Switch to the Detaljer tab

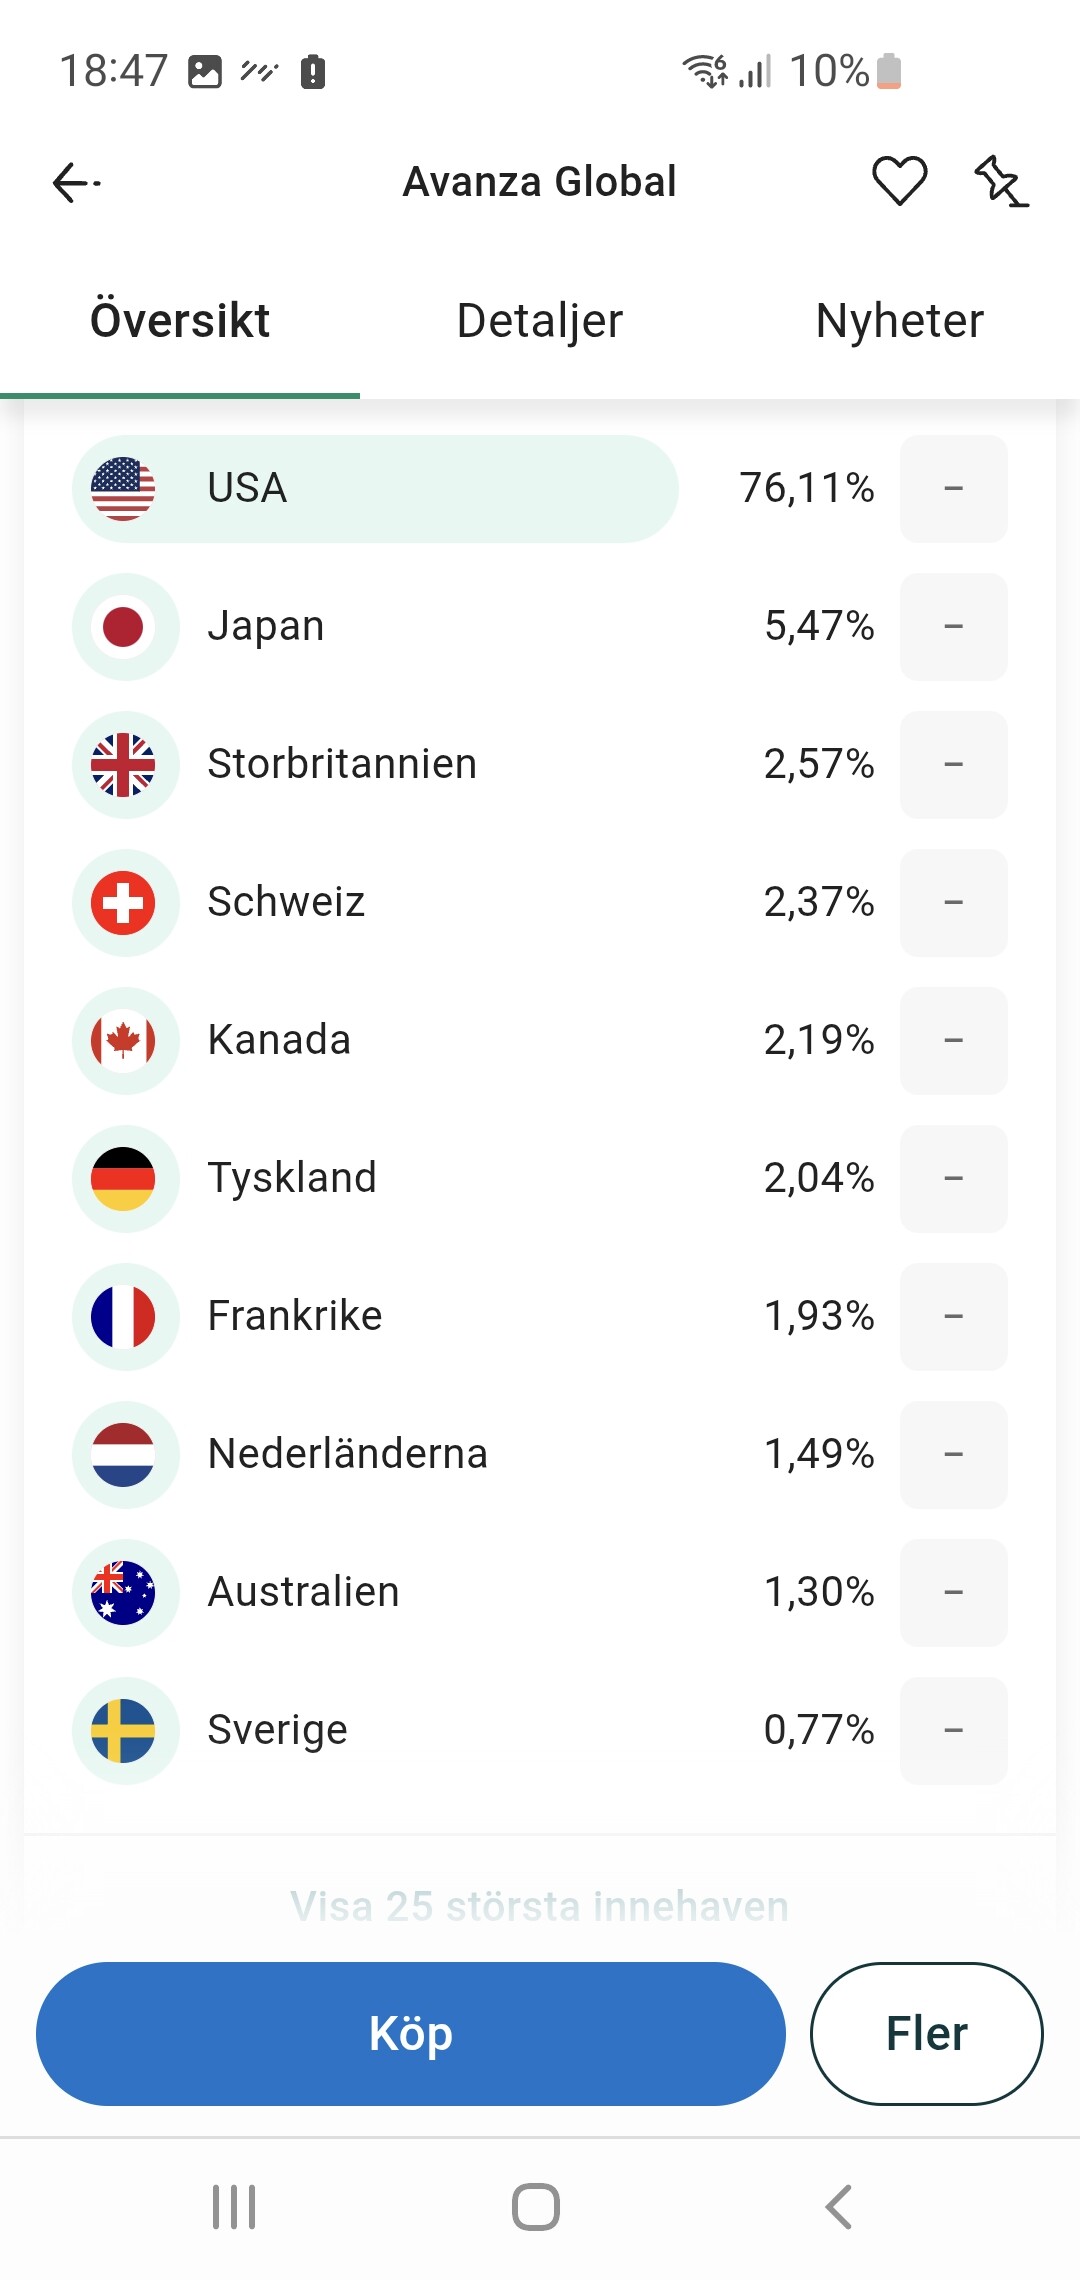point(540,321)
